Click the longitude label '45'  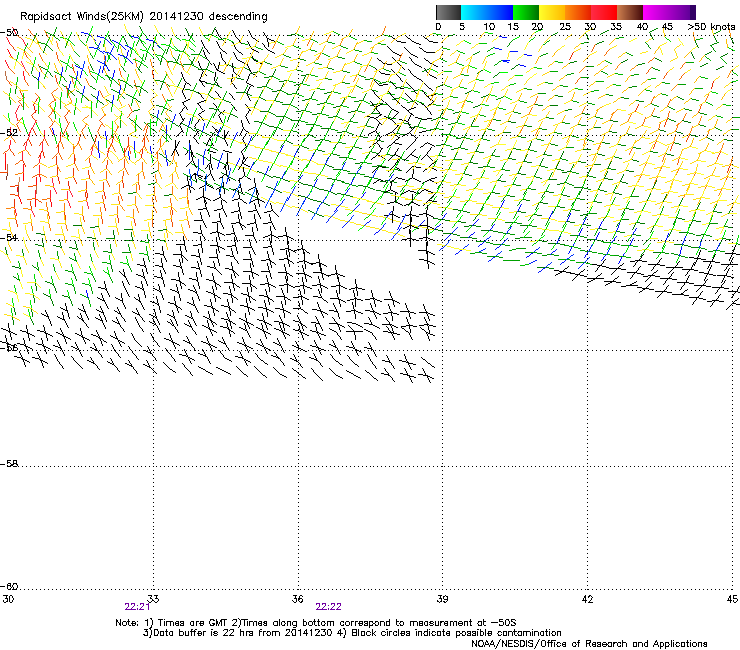tap(732, 599)
